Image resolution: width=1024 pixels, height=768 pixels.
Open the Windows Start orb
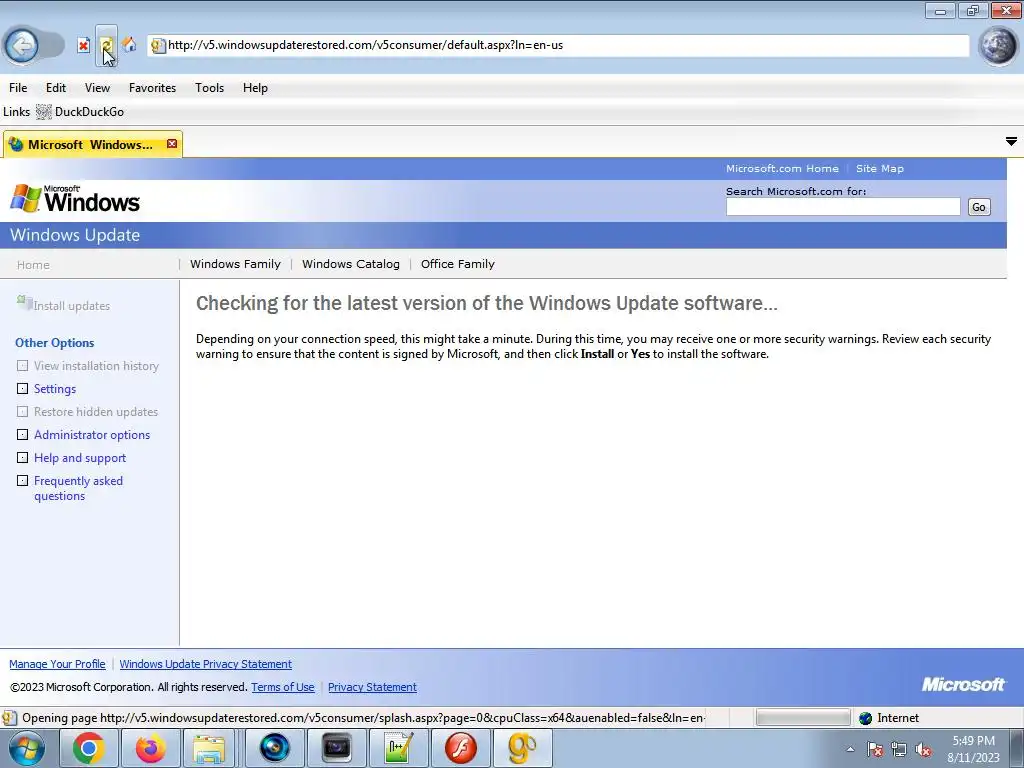27,748
